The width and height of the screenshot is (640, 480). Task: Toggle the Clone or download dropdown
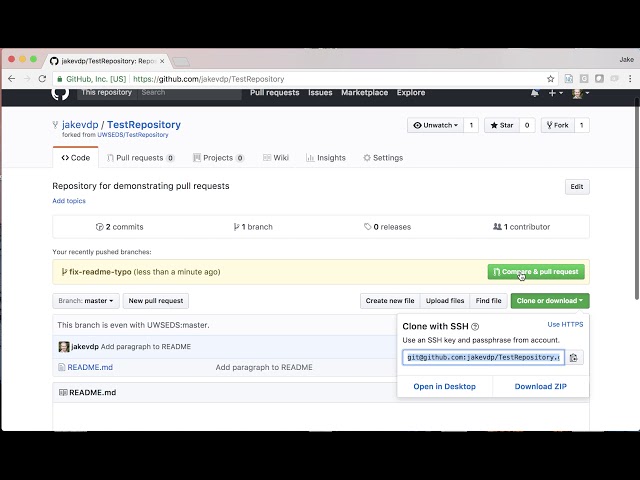(x=550, y=301)
